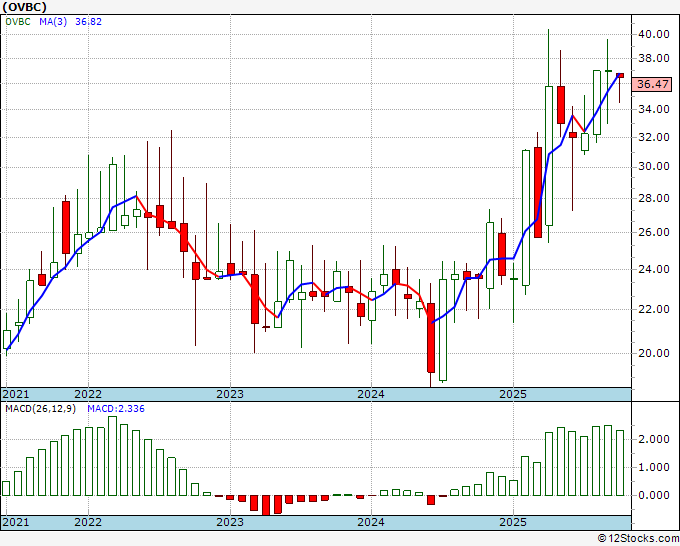Image resolution: width=680 pixels, height=546 pixels.
Task: Click 2025 on the MACD panel timeline
Action: (513, 522)
